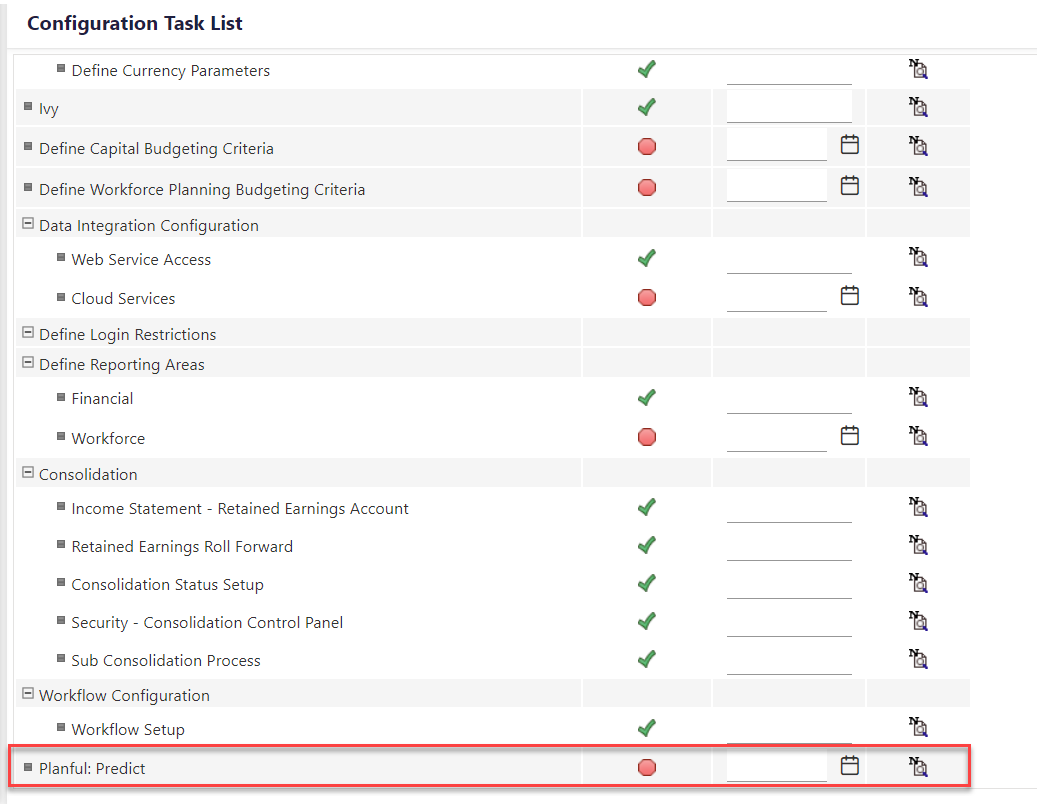1037x804 pixels.
Task: Collapse the Define Reporting Areas section
Action: click(28, 364)
